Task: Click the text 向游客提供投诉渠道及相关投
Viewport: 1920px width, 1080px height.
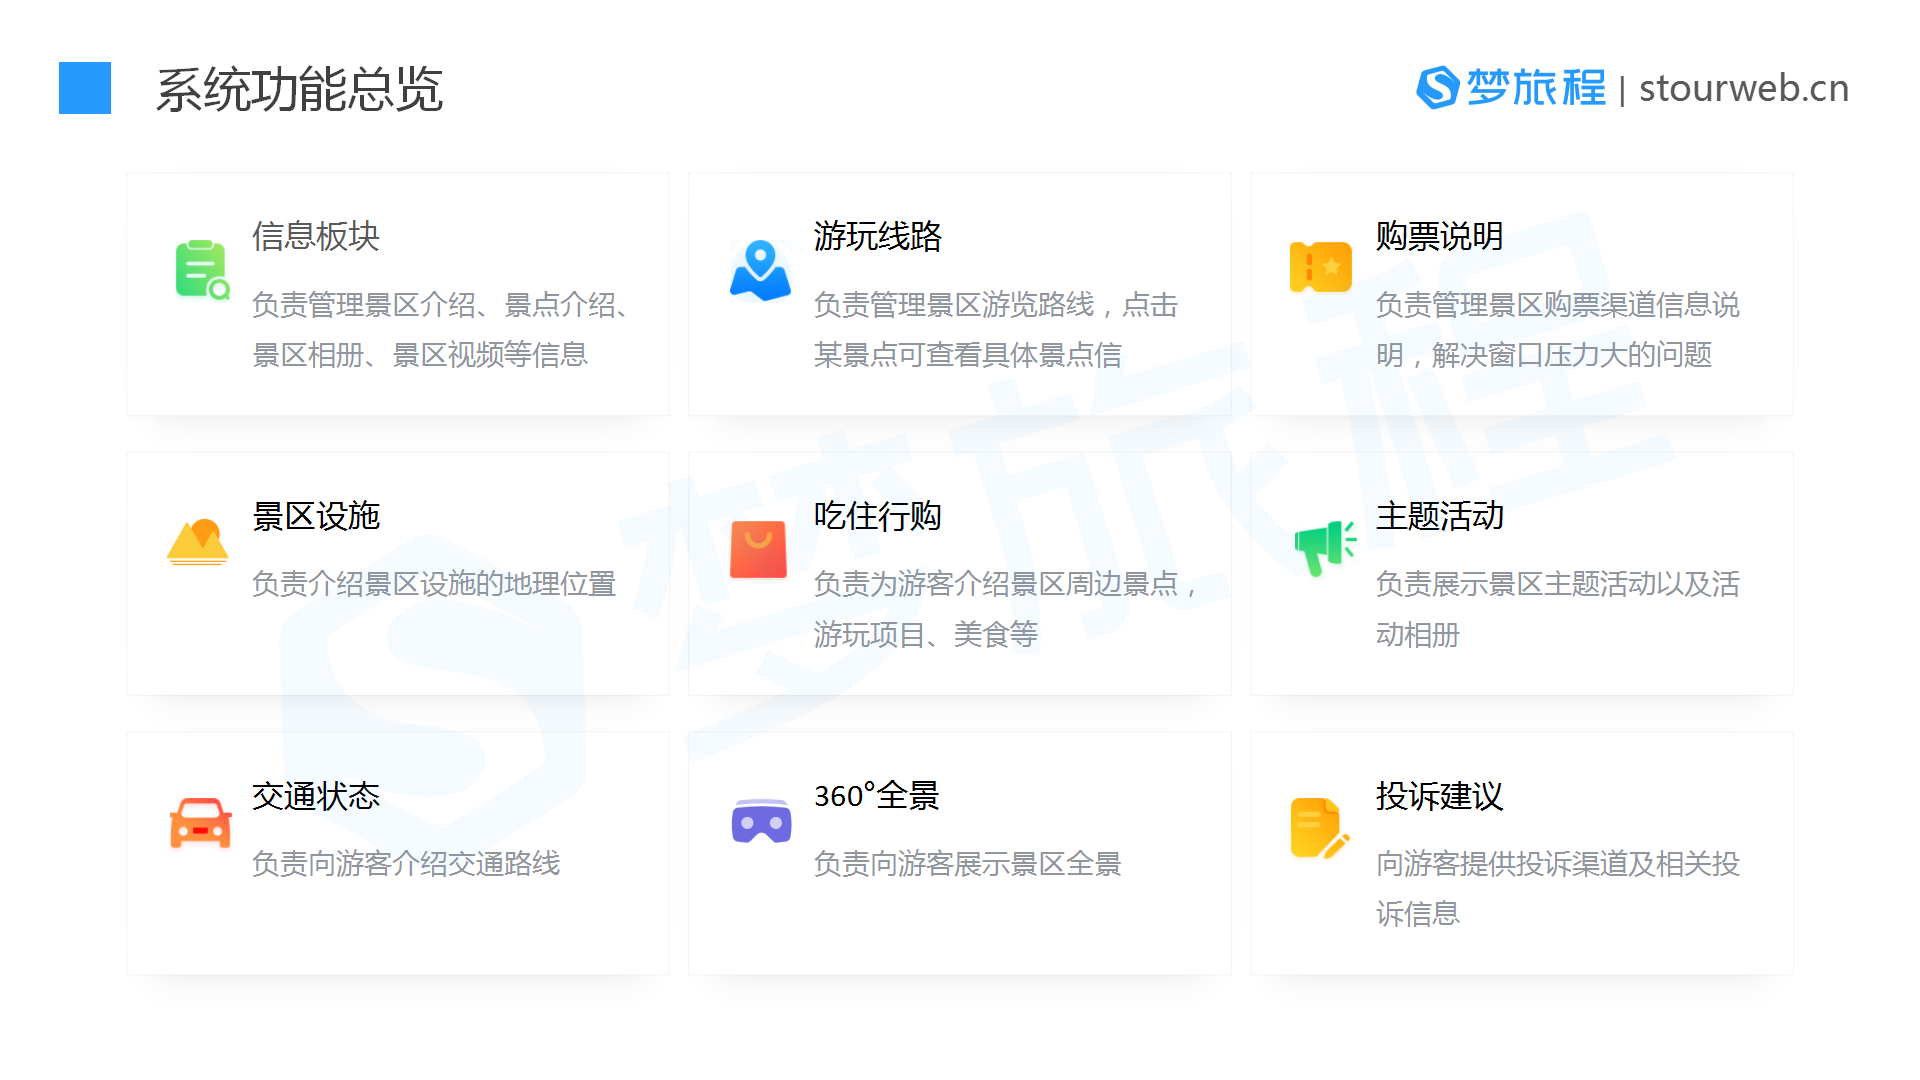Action: (1558, 864)
